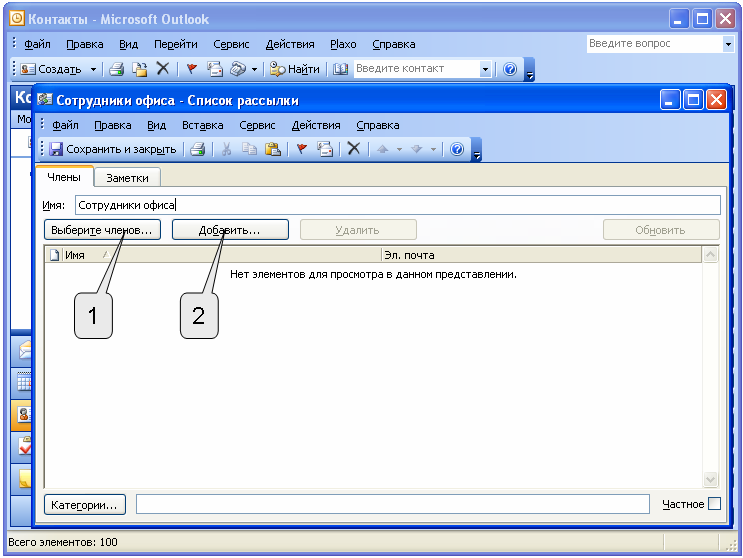Image resolution: width=743 pixels, height=558 pixels.
Task: Open 'Сервис' menu in Outlook main window
Action: coord(231,45)
